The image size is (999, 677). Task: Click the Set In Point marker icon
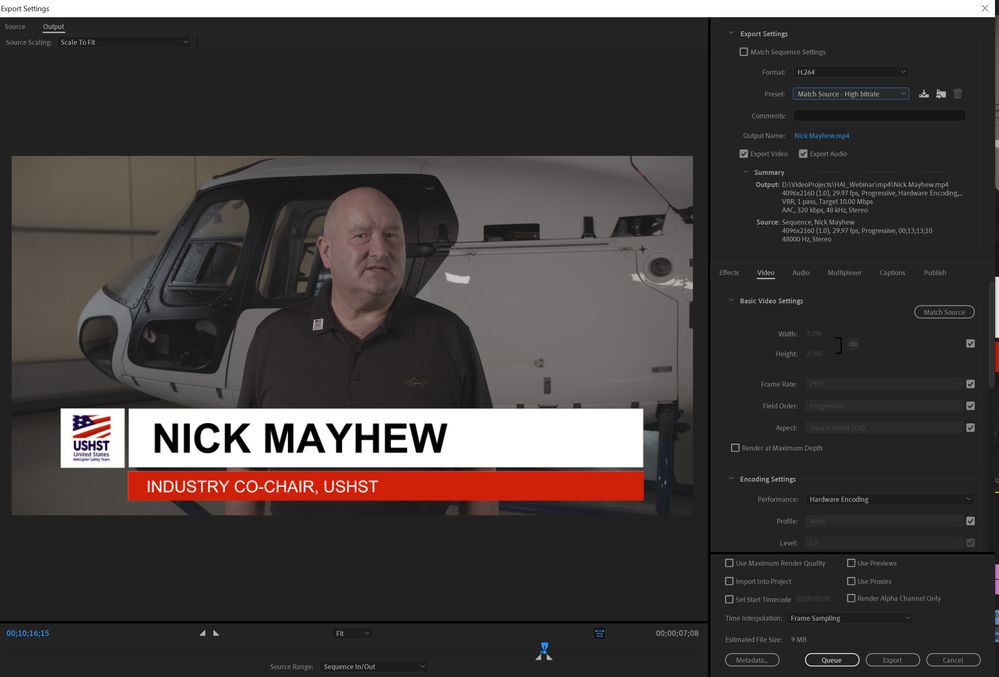pos(203,633)
